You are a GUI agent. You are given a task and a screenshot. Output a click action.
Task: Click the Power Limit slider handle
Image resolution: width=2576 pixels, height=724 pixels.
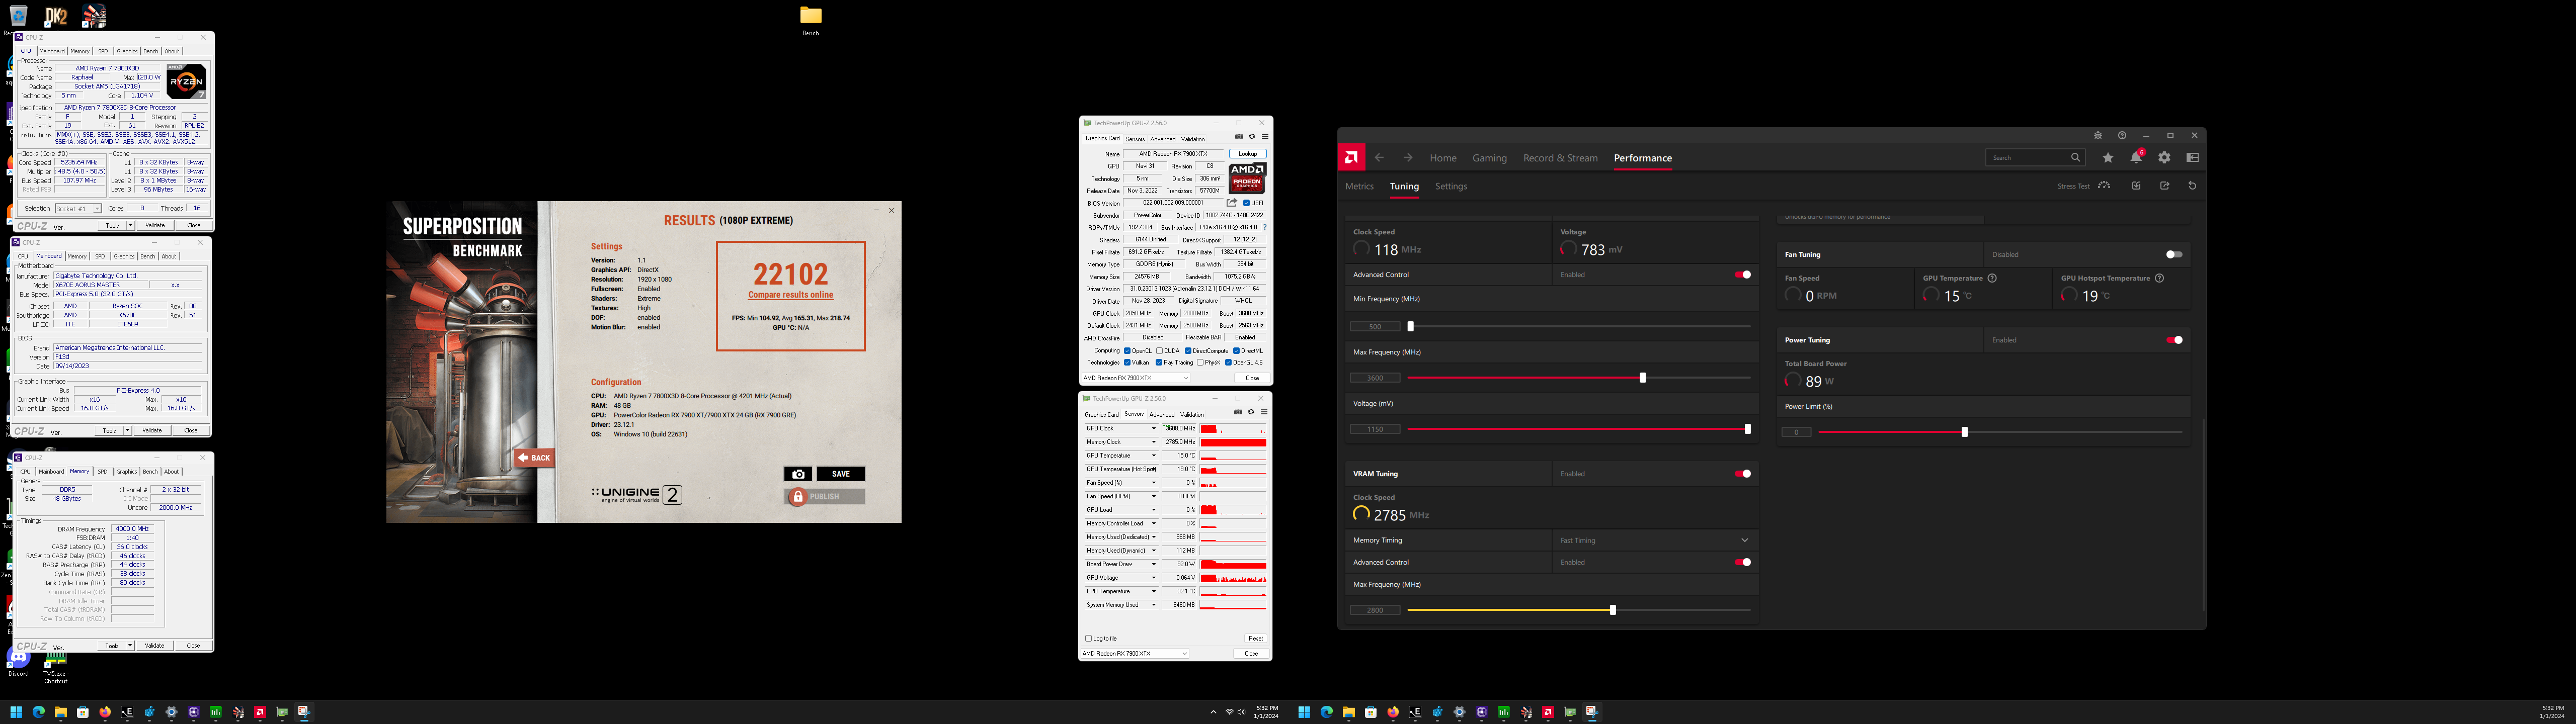[1965, 432]
